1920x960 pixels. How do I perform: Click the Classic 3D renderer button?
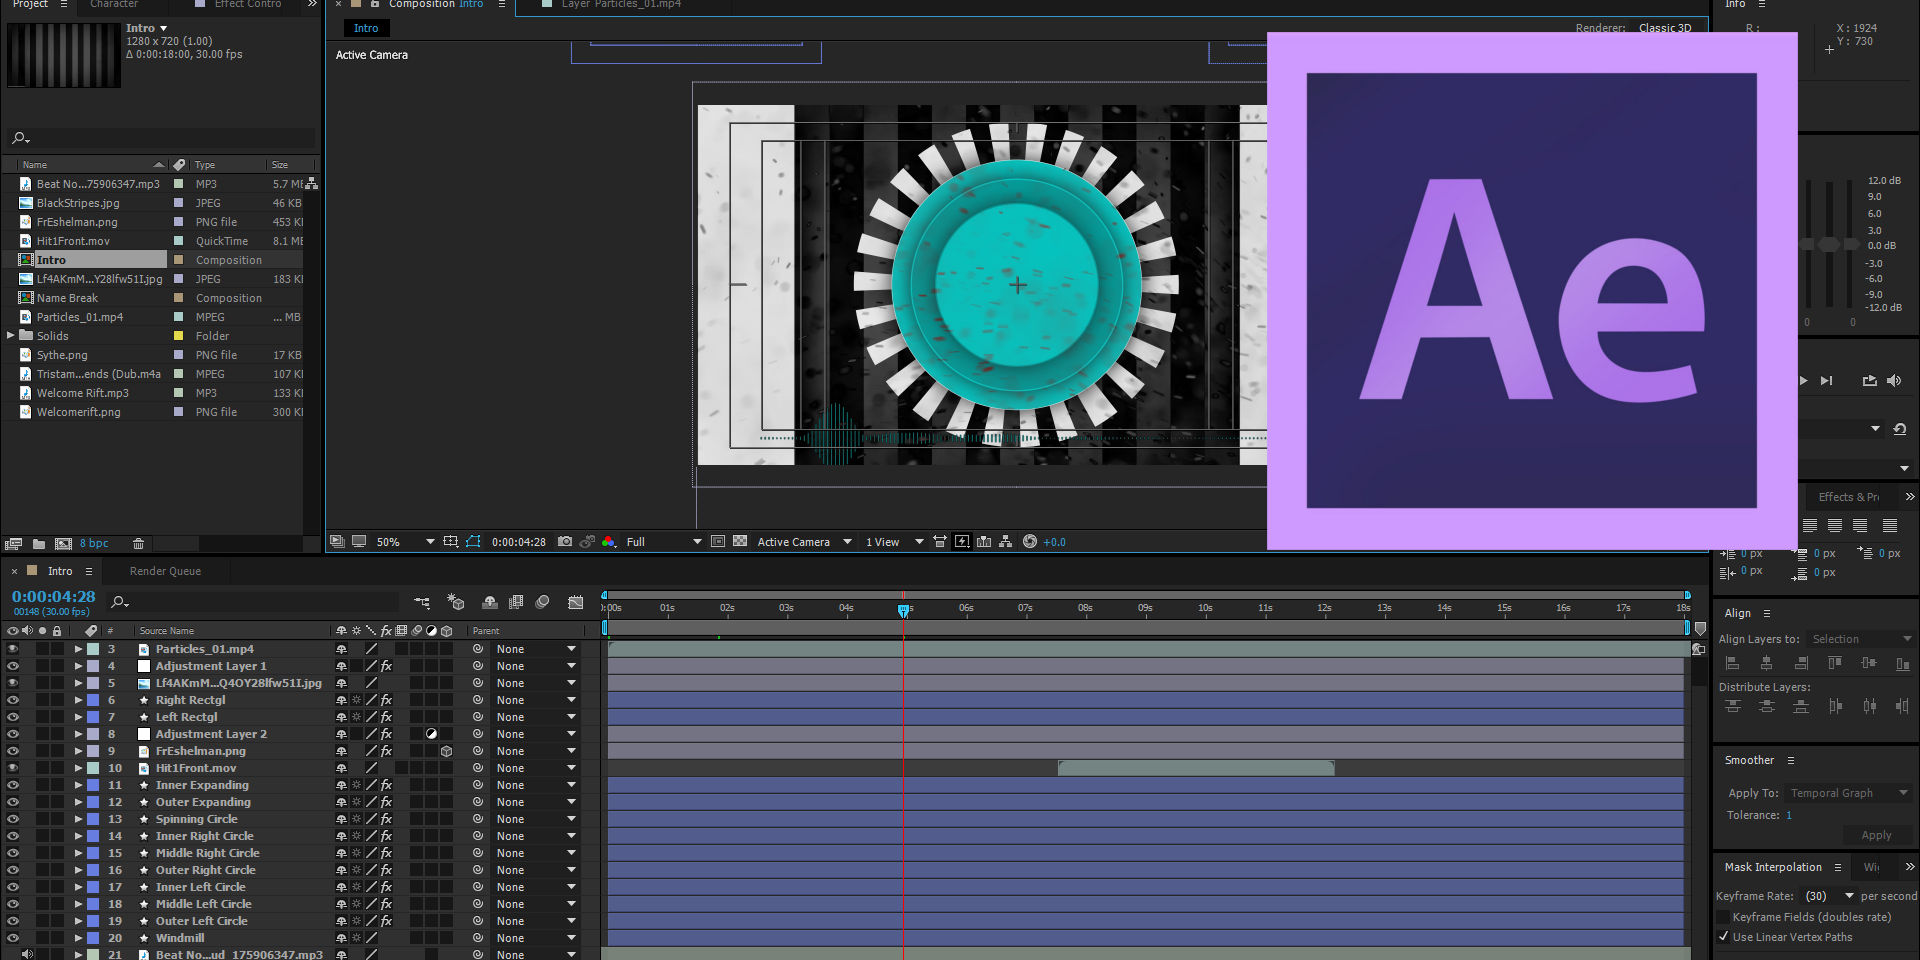point(1665,28)
